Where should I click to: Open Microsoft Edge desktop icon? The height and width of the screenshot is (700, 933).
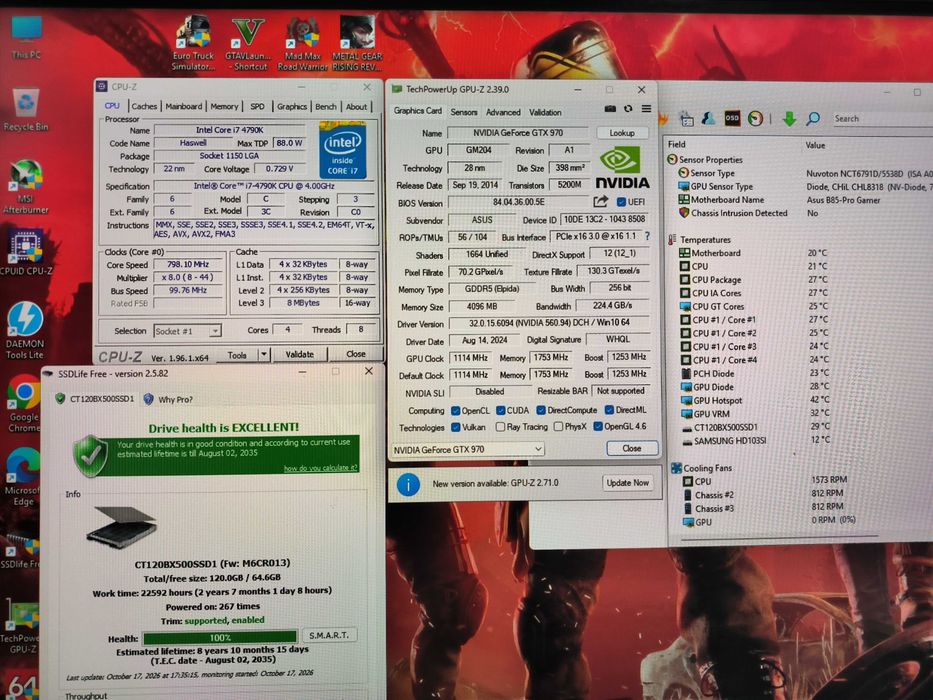tap(23, 476)
